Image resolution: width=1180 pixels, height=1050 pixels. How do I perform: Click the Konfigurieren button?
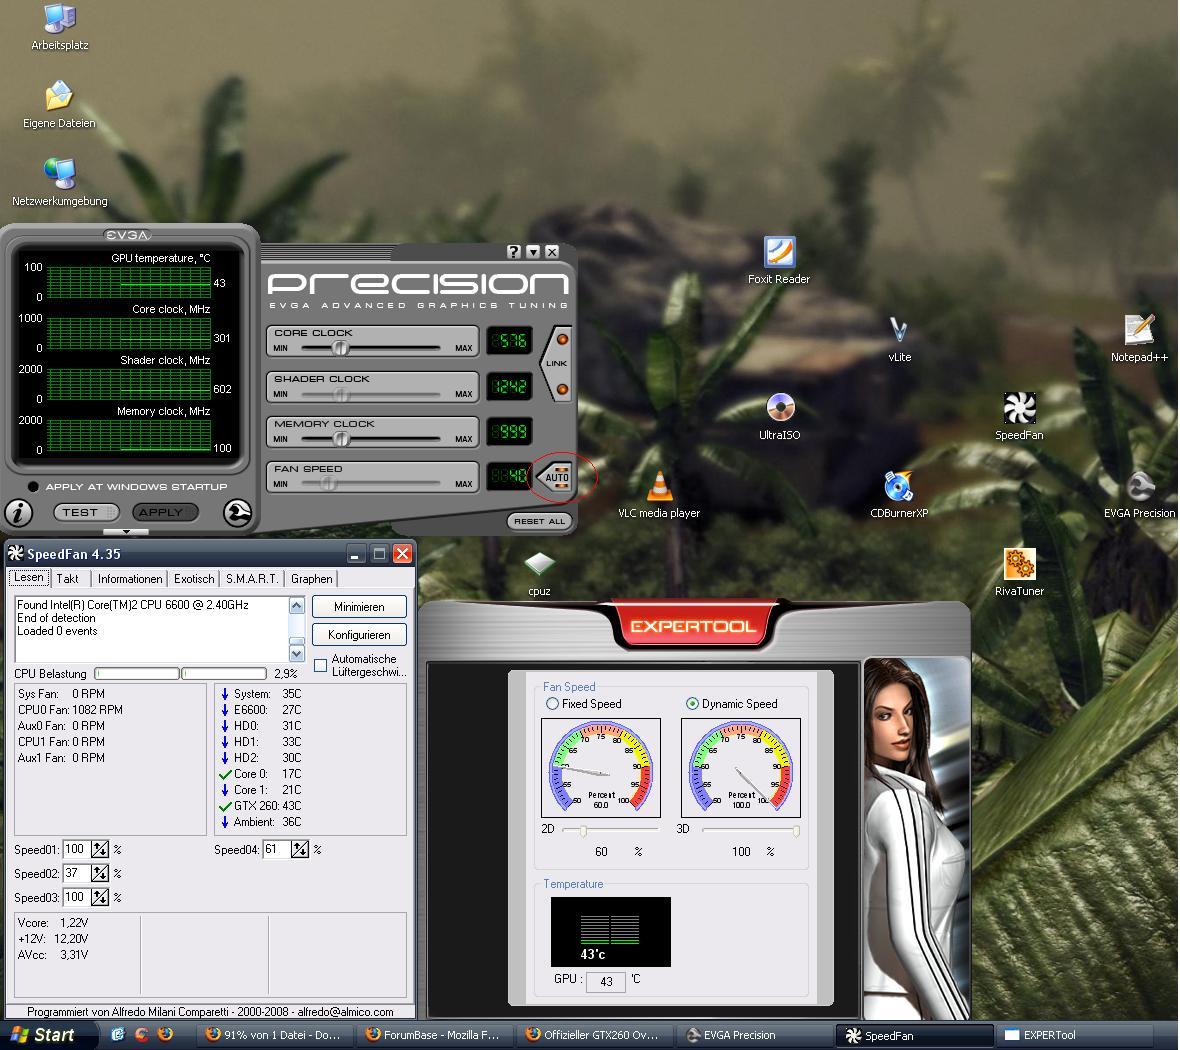[x=359, y=635]
